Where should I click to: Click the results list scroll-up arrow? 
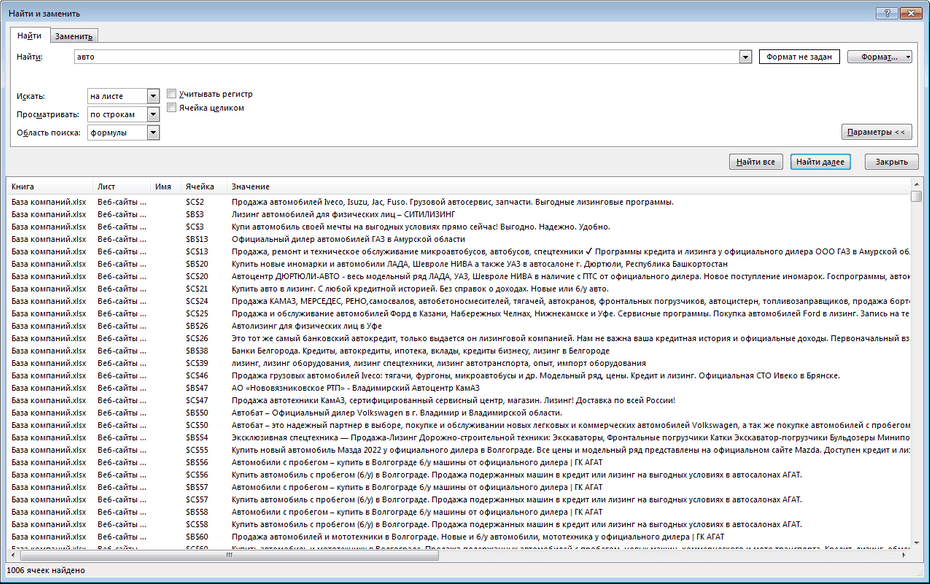pos(916,184)
